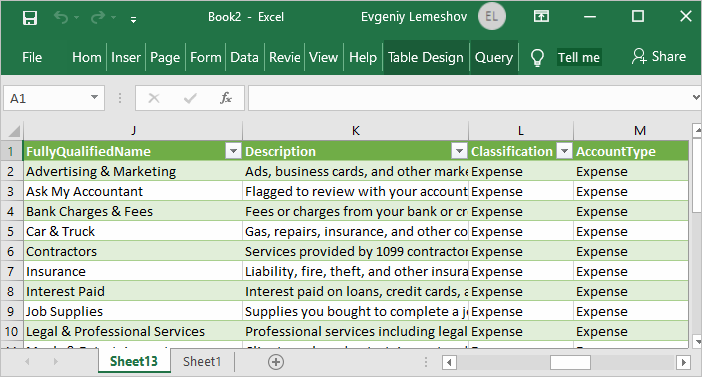
Task: Expand the formula bar chevron
Action: (696, 97)
